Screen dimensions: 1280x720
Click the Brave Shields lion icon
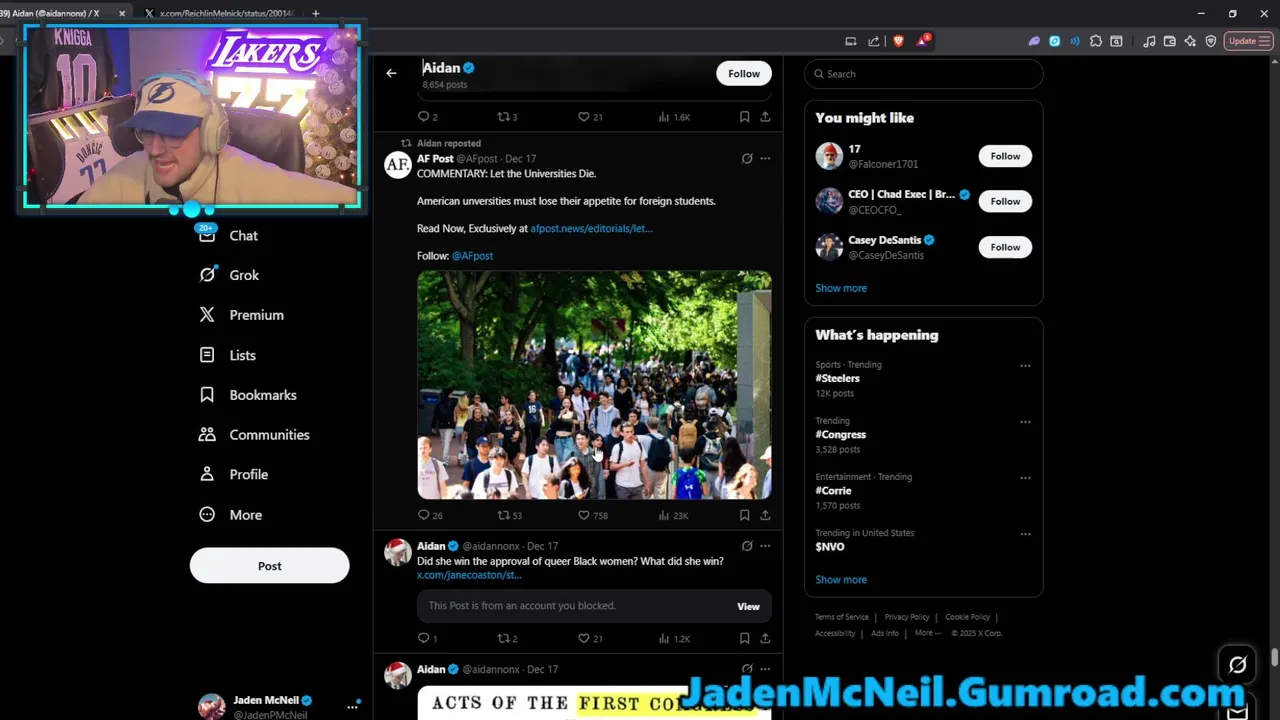pyautogui.click(x=897, y=41)
